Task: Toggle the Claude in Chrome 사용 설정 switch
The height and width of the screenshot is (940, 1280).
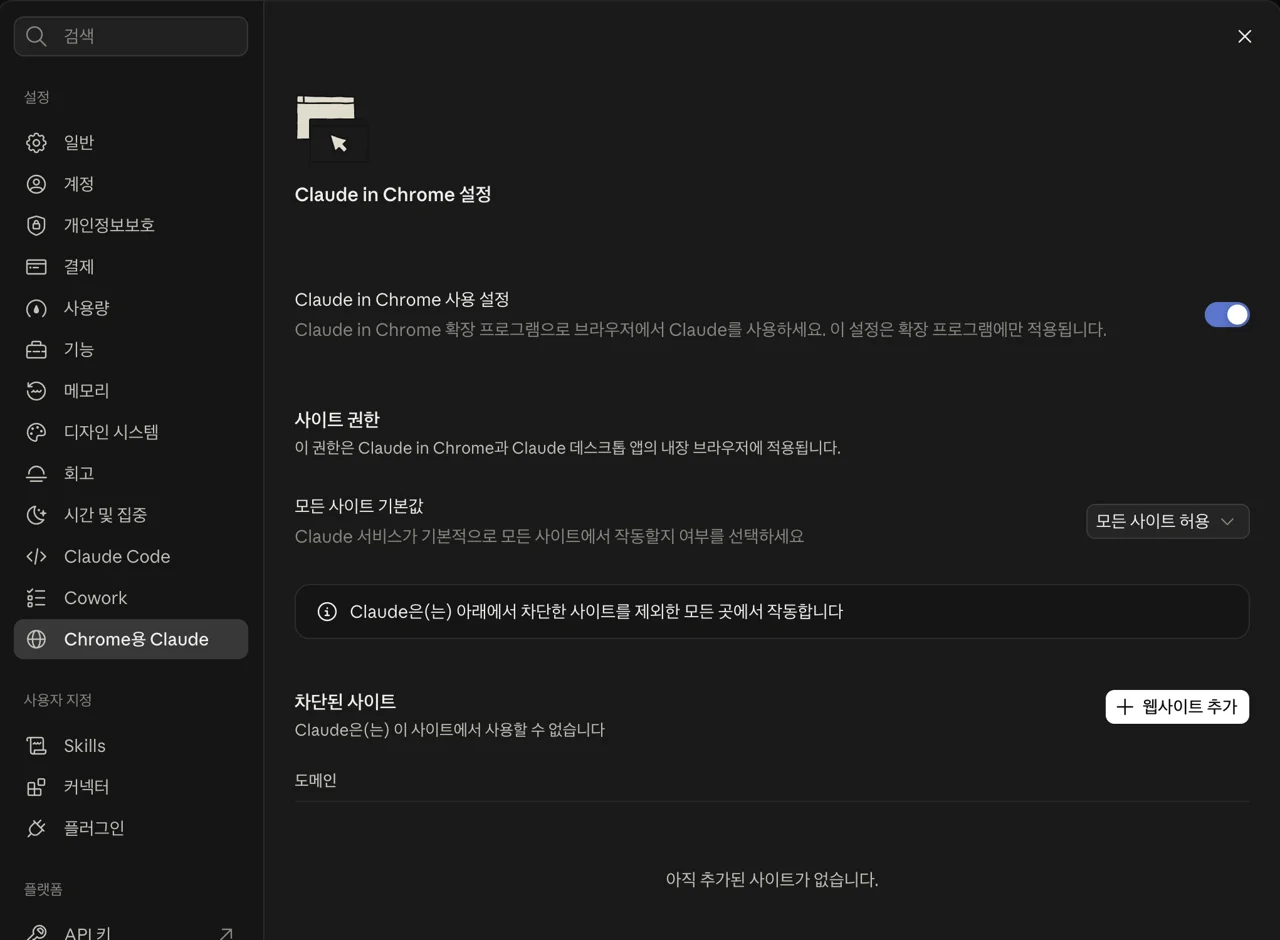Action: [1227, 315]
